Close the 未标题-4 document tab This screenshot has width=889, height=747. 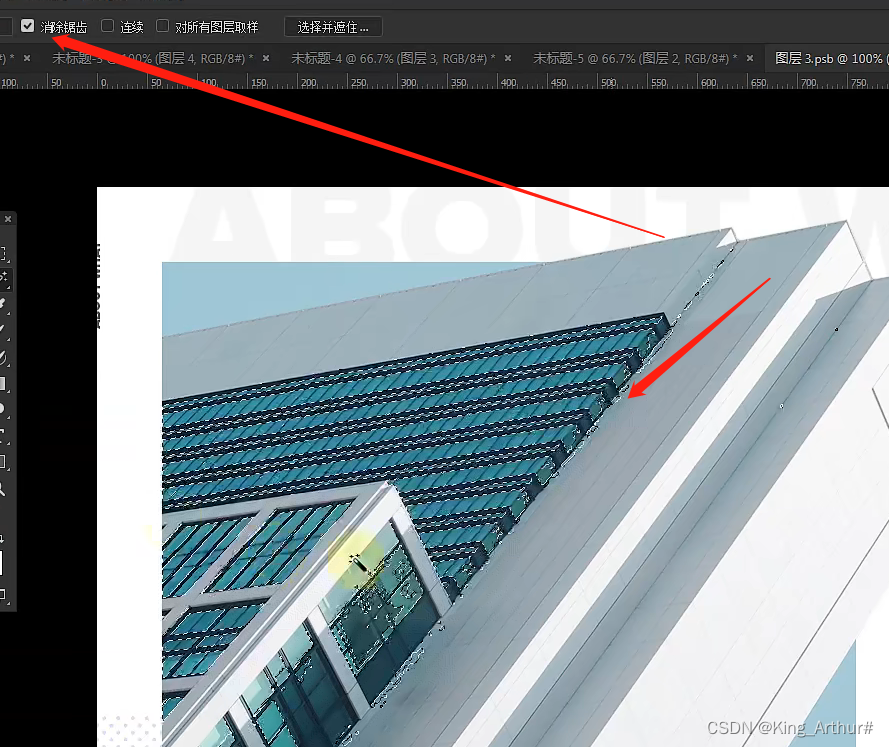tap(508, 58)
